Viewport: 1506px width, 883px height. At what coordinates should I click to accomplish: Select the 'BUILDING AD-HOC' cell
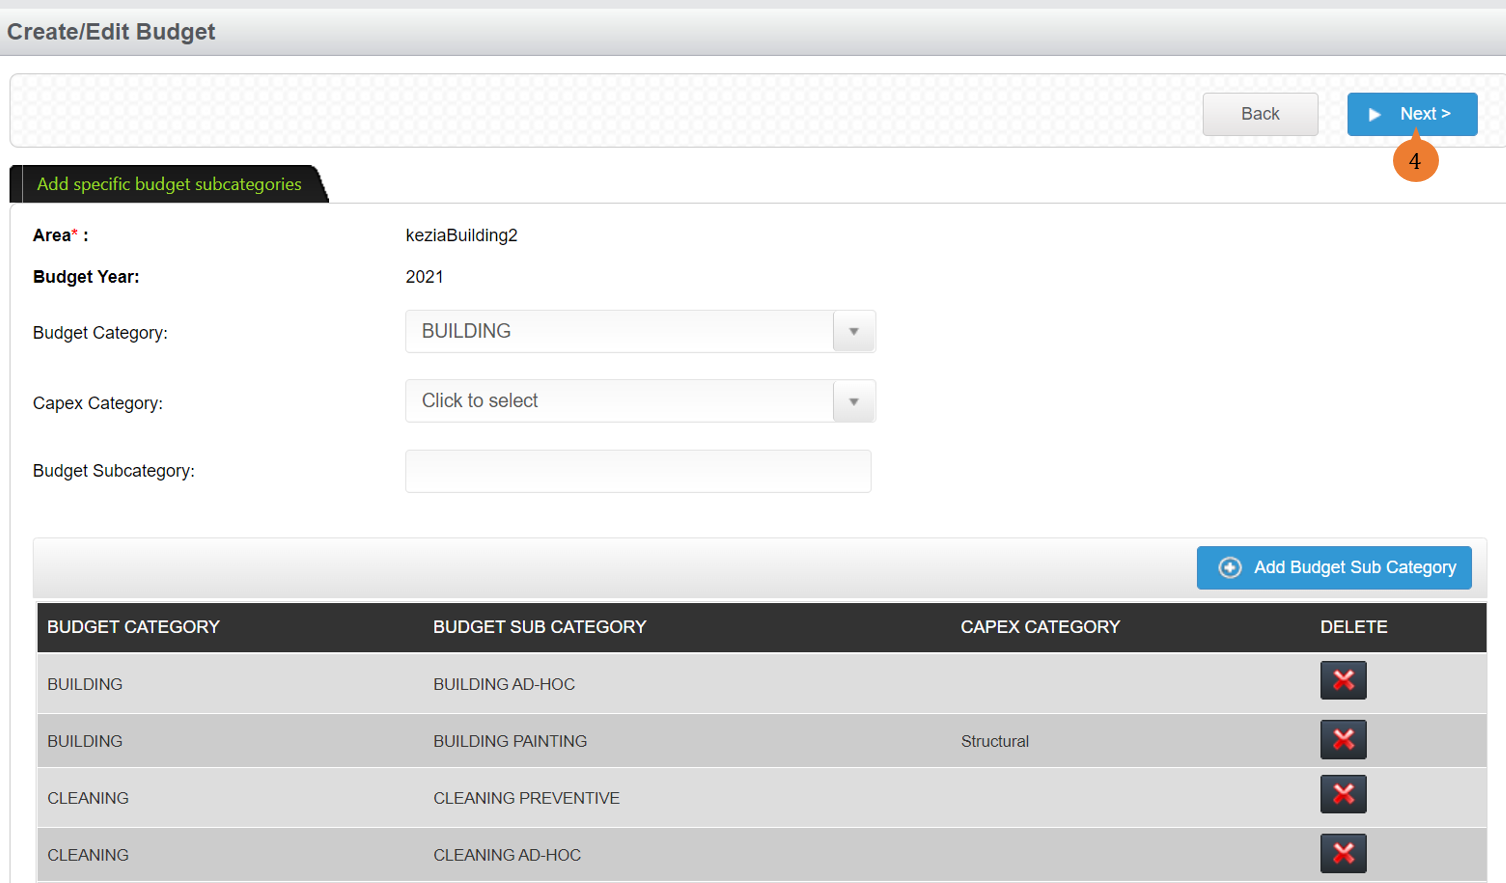click(x=504, y=684)
